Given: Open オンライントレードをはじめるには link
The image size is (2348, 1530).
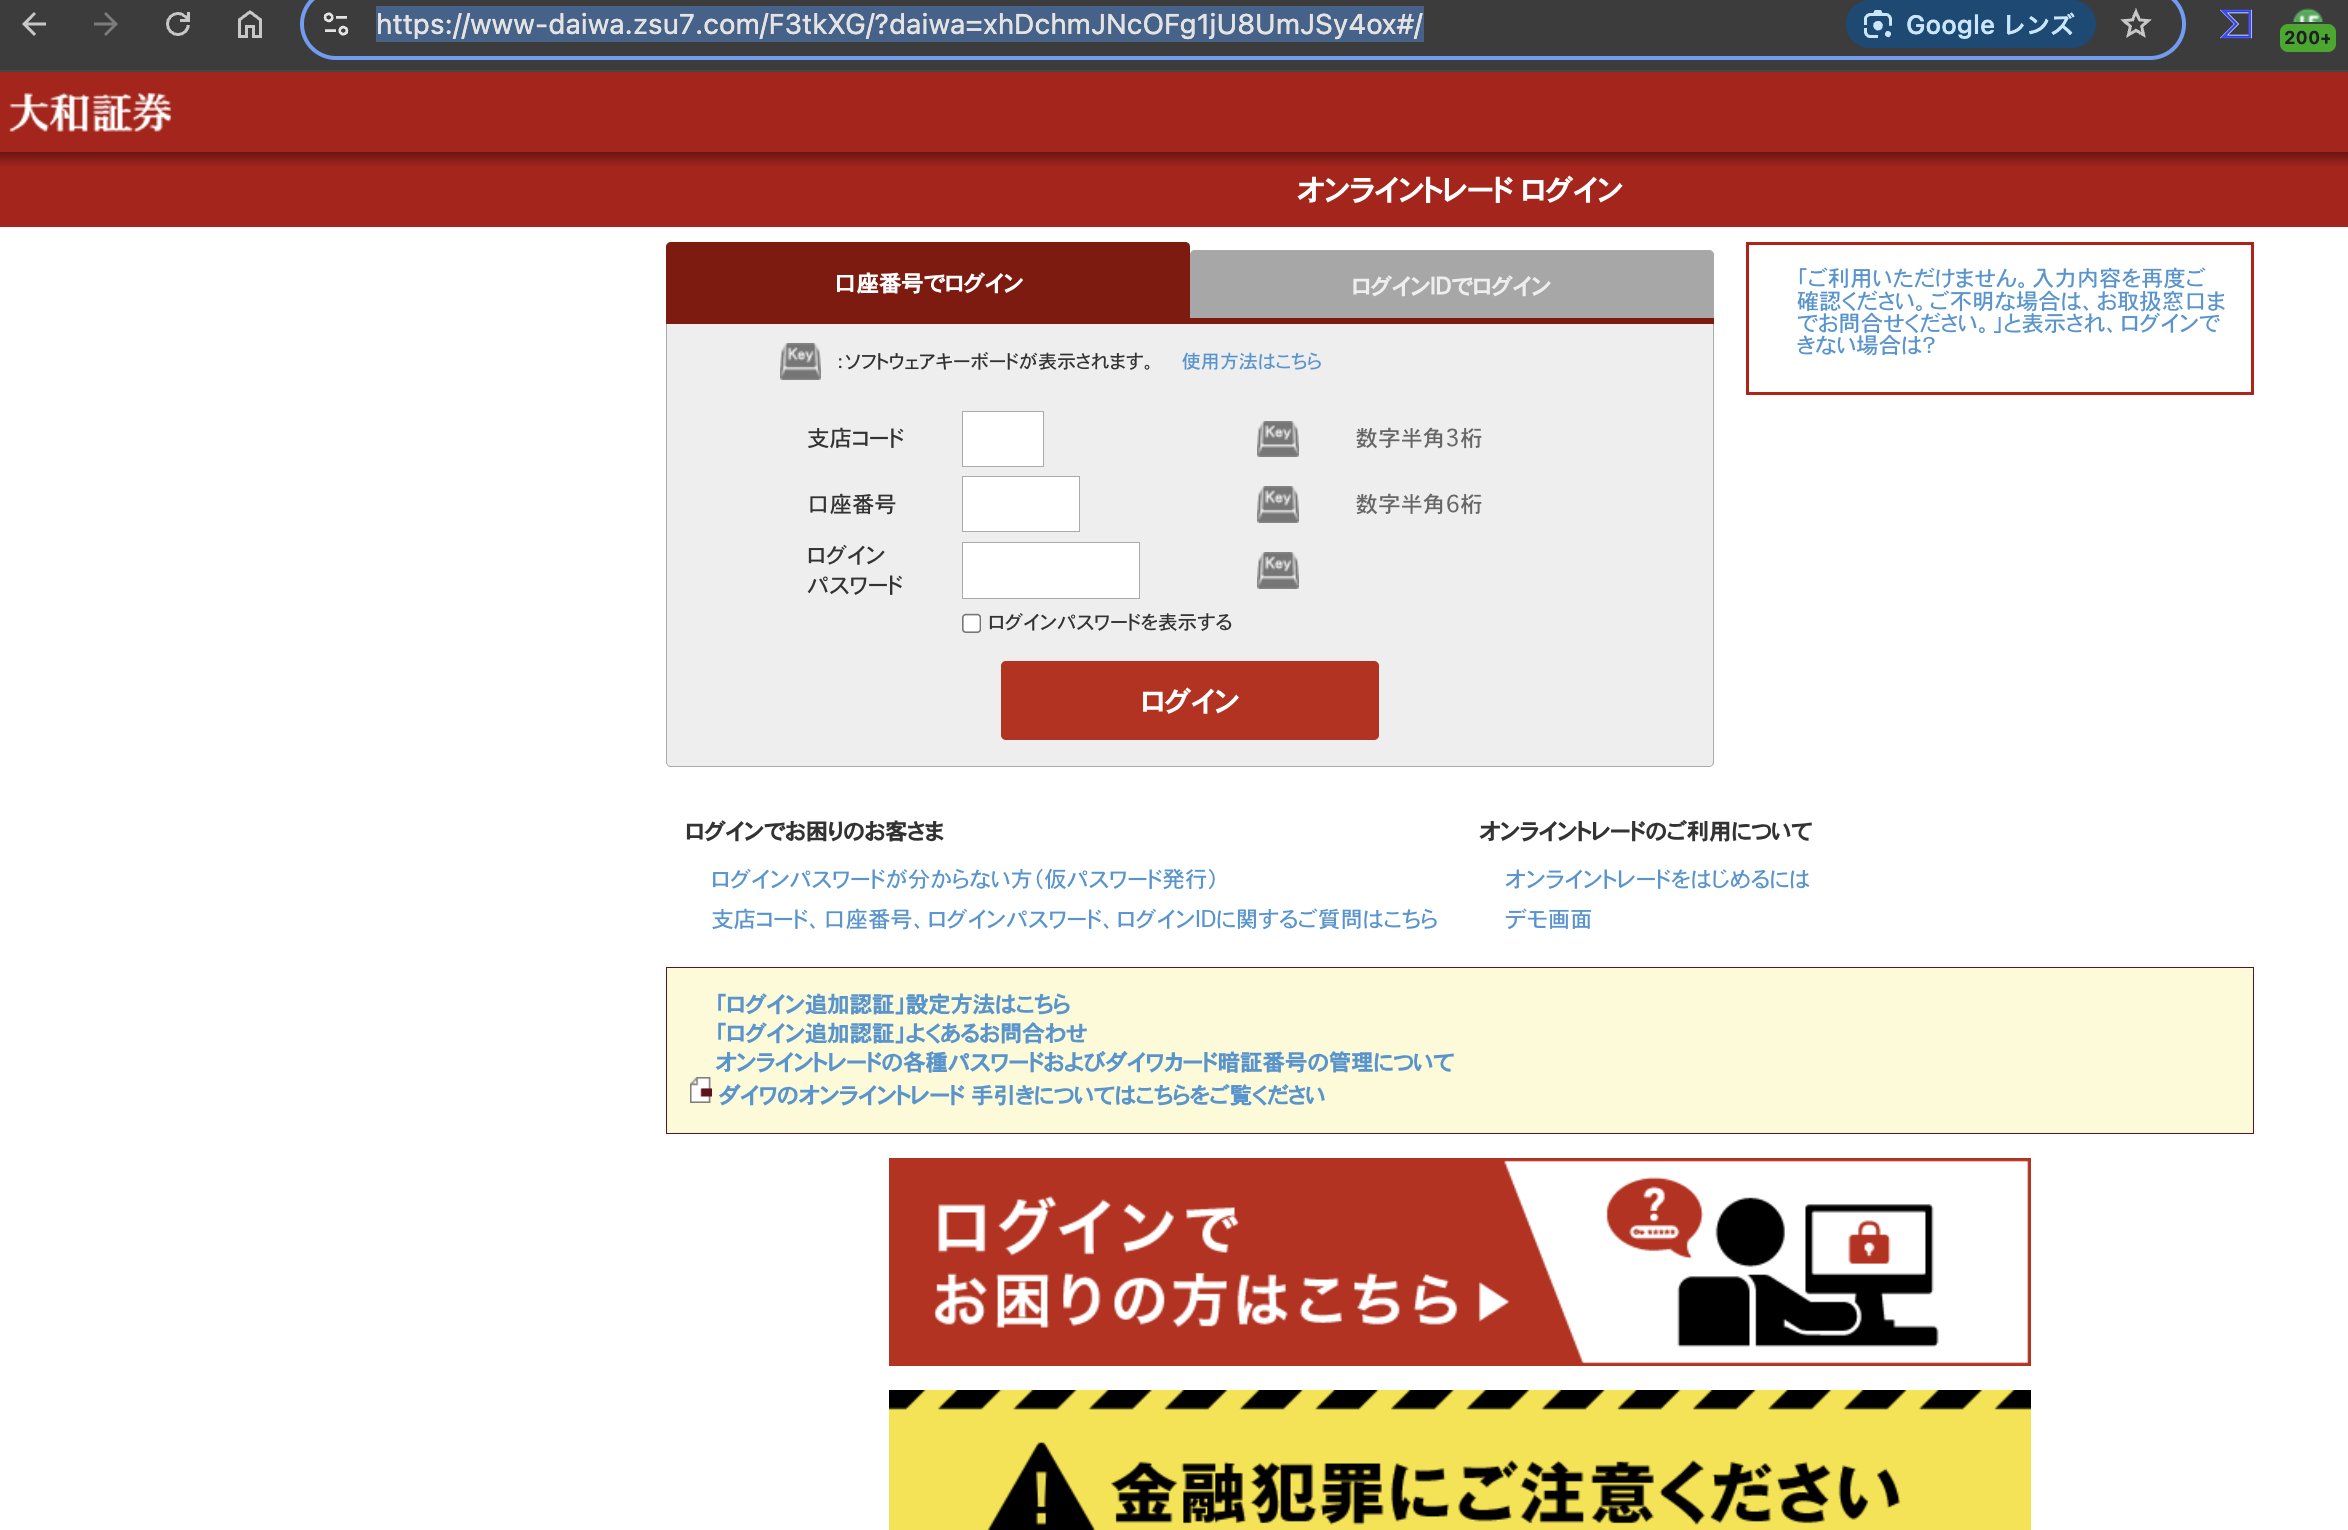Looking at the screenshot, I should pyautogui.click(x=1657, y=879).
